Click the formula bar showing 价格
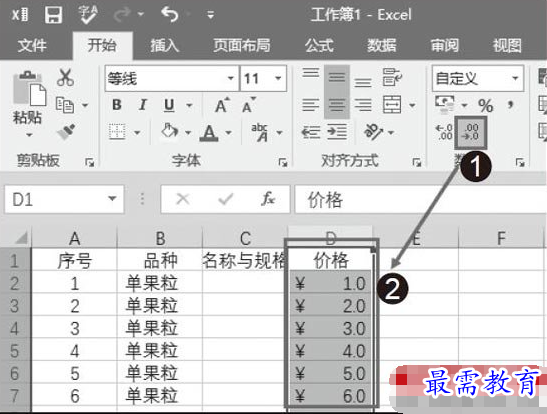Screen dimensions: 547x414 [x=421, y=200]
